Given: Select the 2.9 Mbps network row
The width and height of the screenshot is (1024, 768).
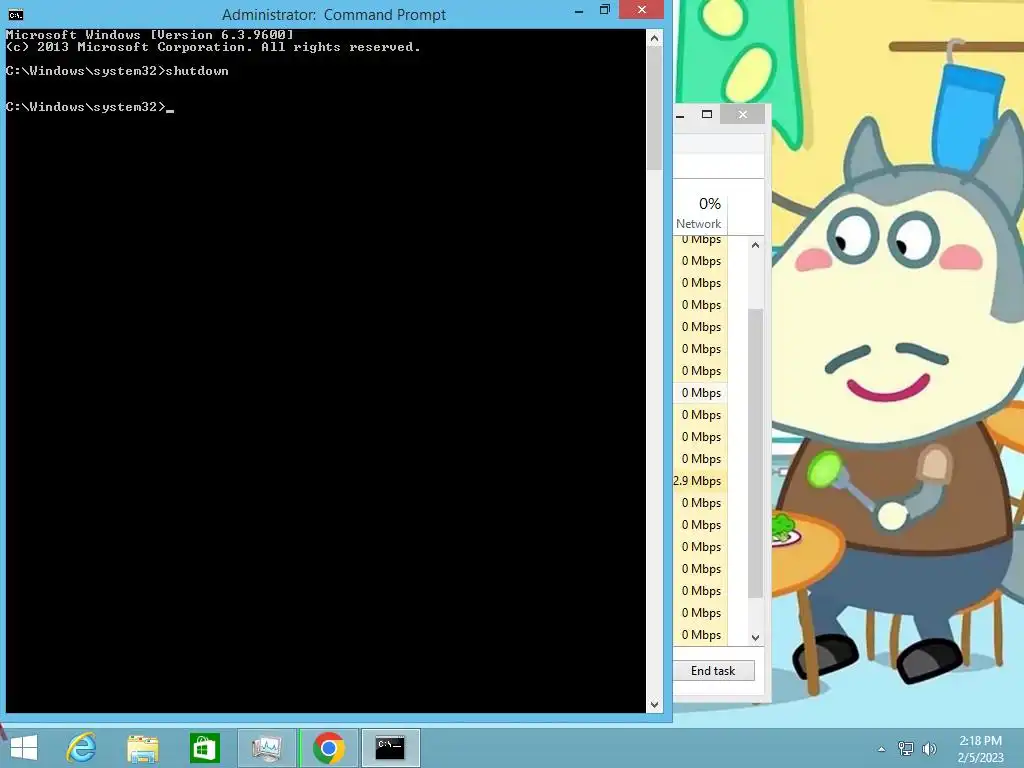Looking at the screenshot, I should [700, 481].
